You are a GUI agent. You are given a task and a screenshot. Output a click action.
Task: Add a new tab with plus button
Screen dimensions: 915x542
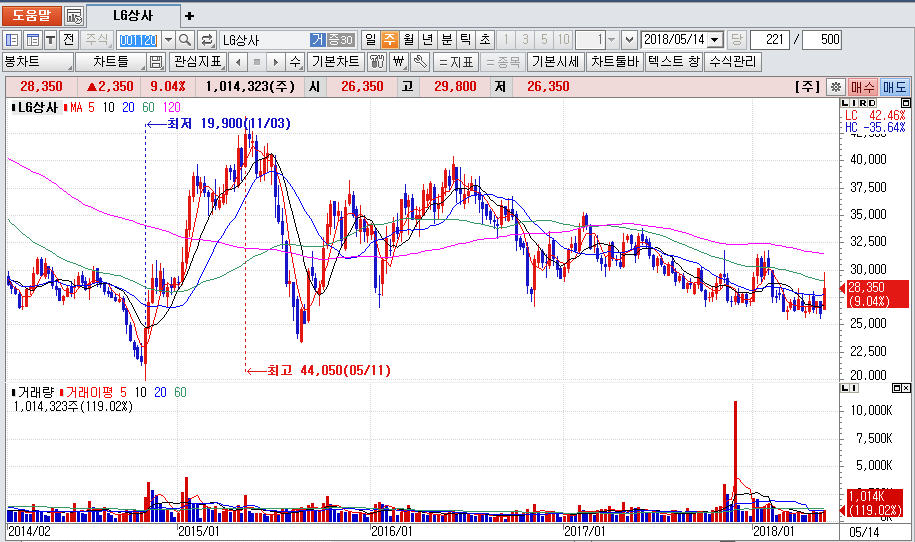[190, 16]
